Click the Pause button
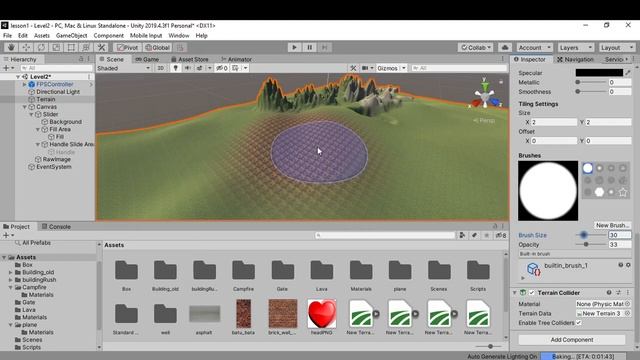Viewport: 640px width, 360px height. (309, 47)
